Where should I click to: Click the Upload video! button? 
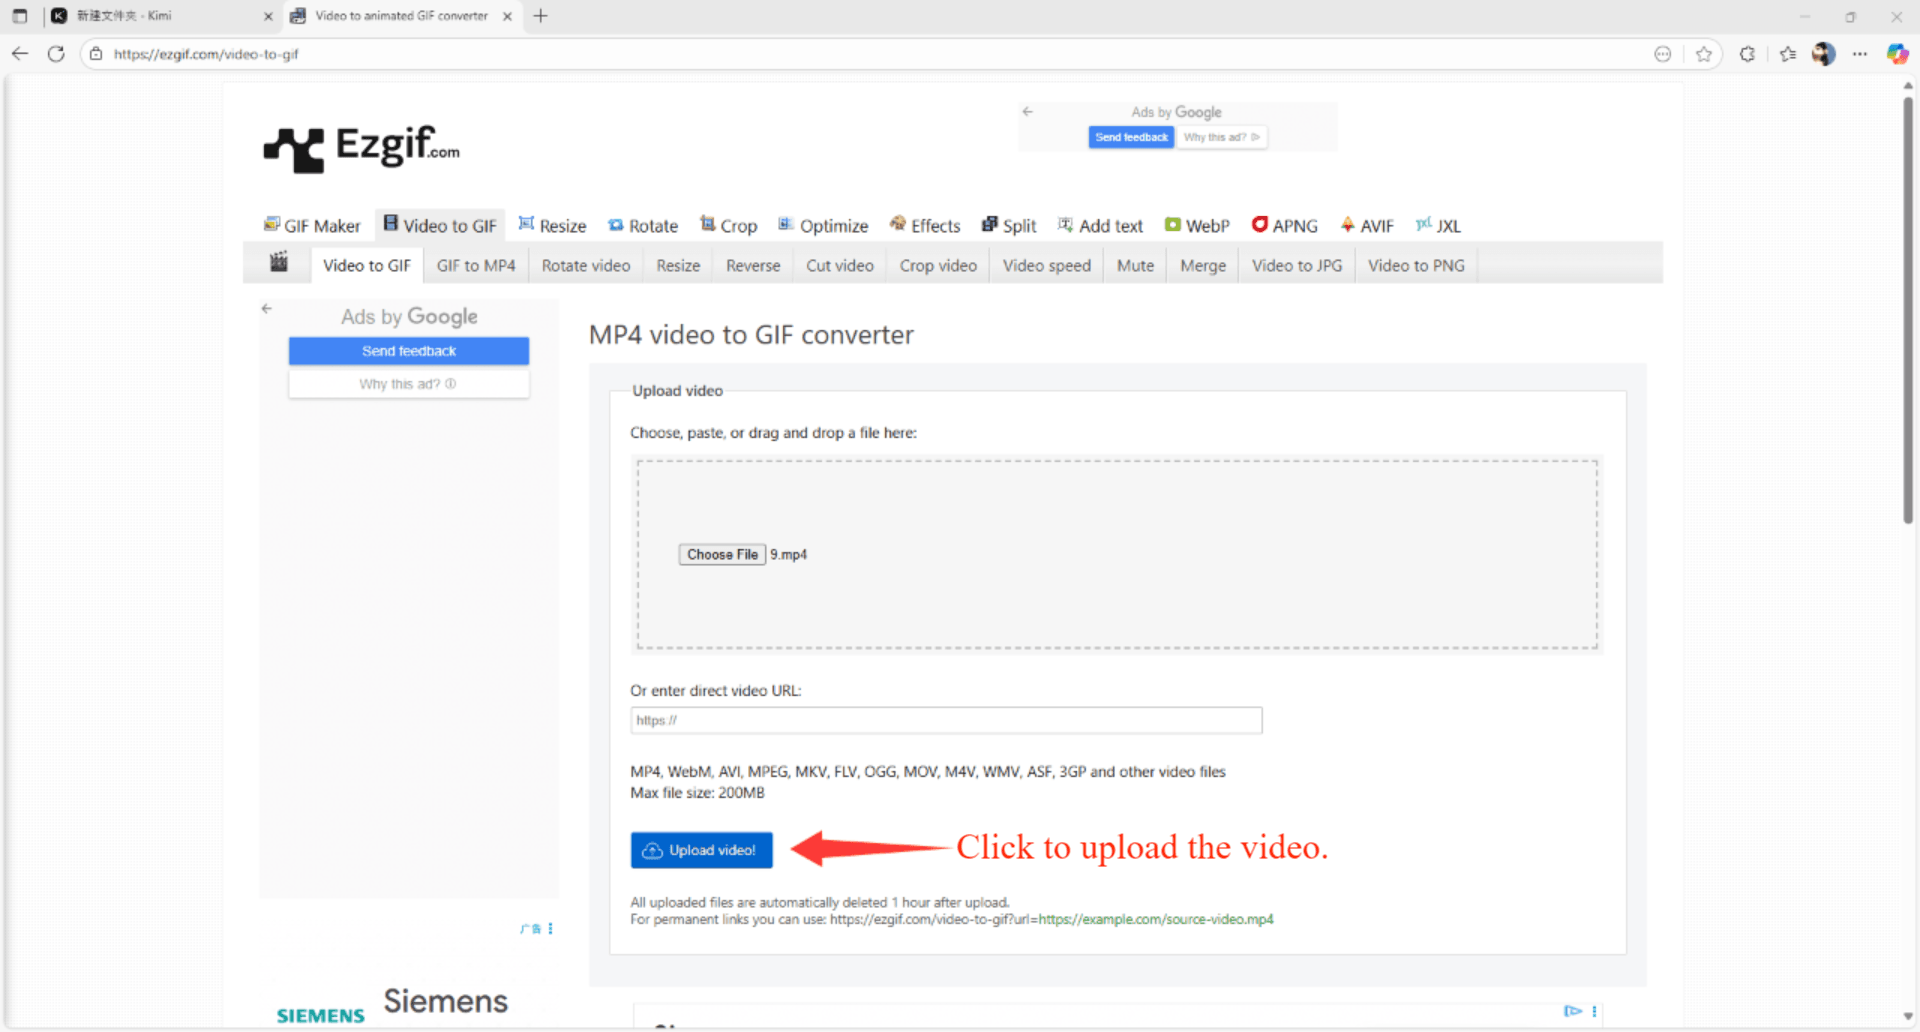(x=701, y=850)
